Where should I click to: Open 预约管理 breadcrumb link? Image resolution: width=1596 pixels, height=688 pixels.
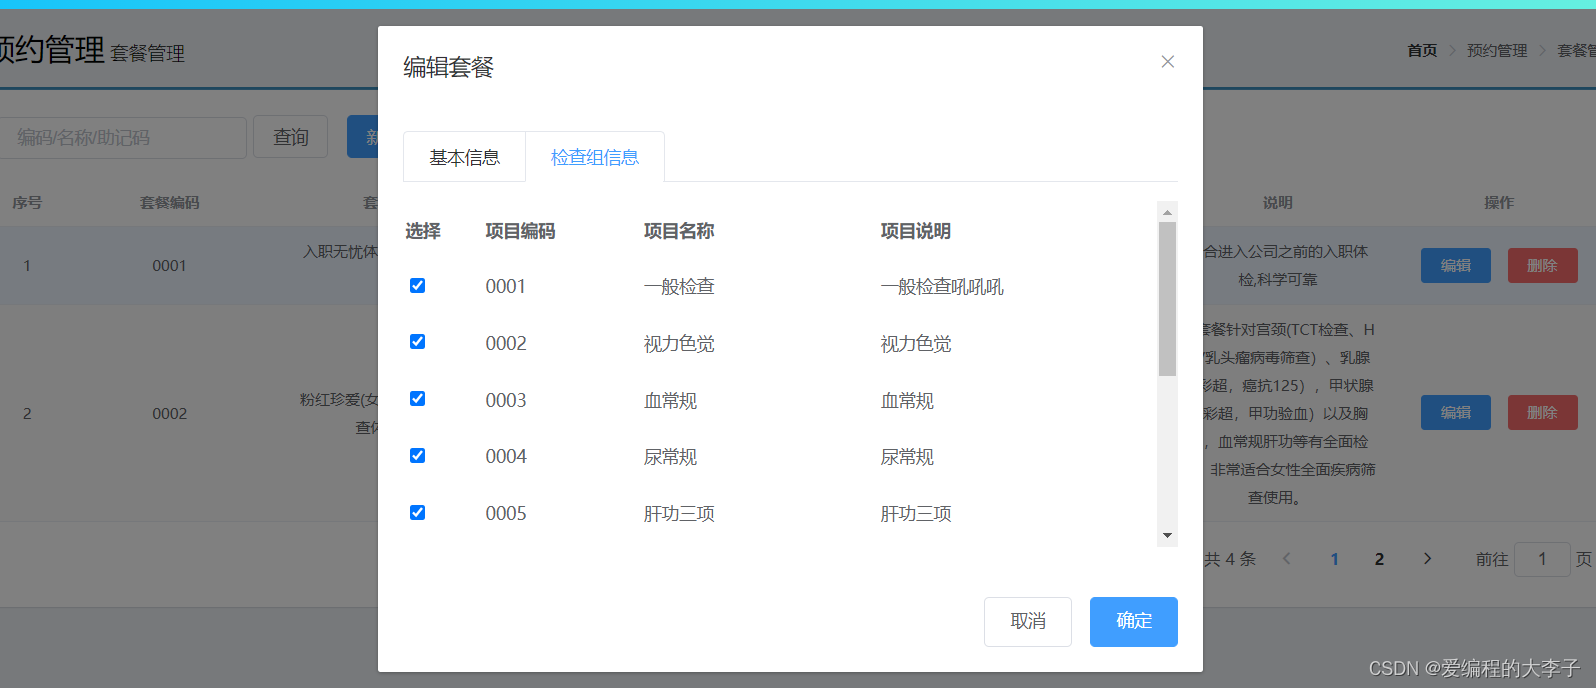1497,50
